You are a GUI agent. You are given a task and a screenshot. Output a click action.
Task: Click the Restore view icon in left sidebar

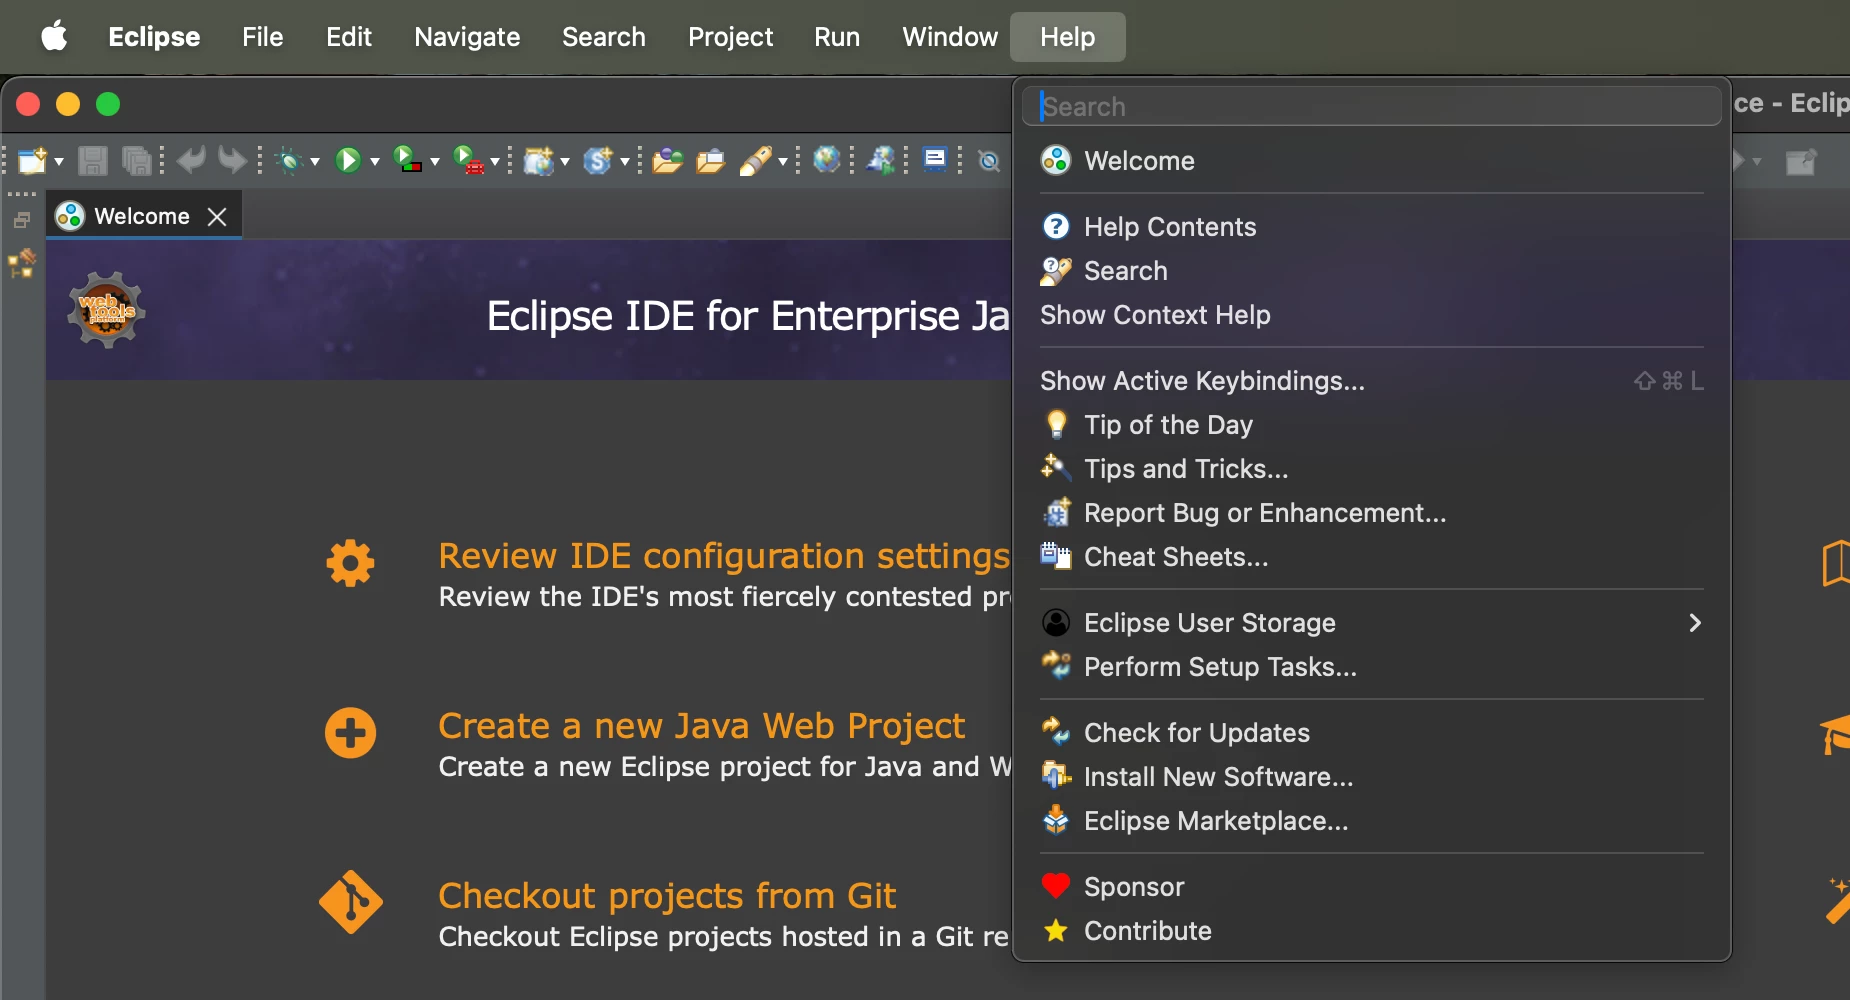pos(22,220)
